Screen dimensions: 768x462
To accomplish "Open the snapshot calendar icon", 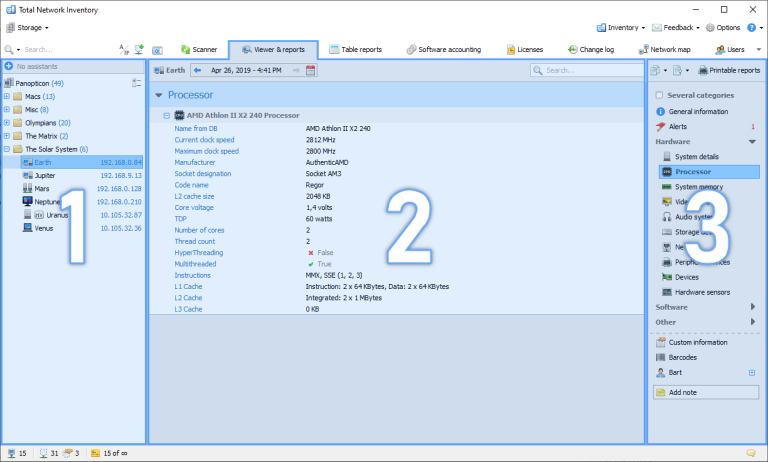I will [311, 71].
